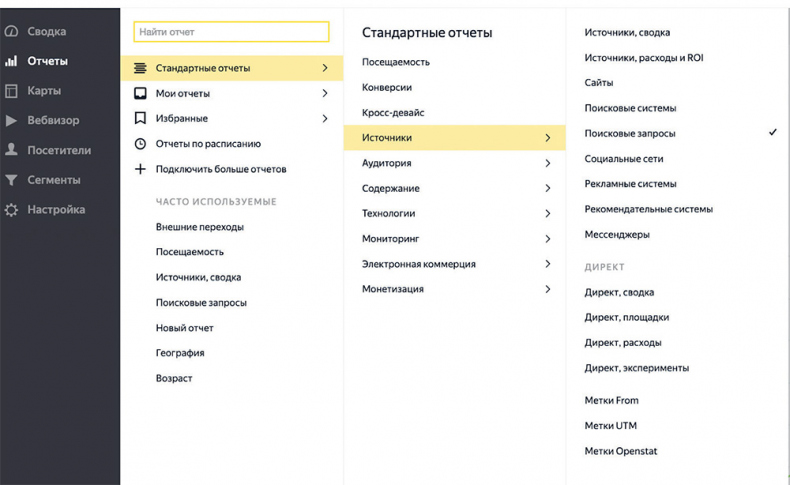
Task: Click the Вебвизор play icon
Action: pos(12,121)
